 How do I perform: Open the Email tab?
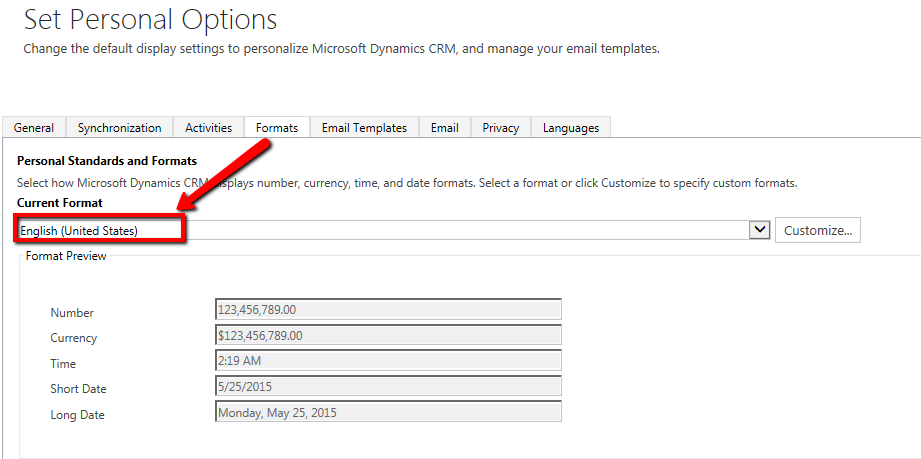445,128
